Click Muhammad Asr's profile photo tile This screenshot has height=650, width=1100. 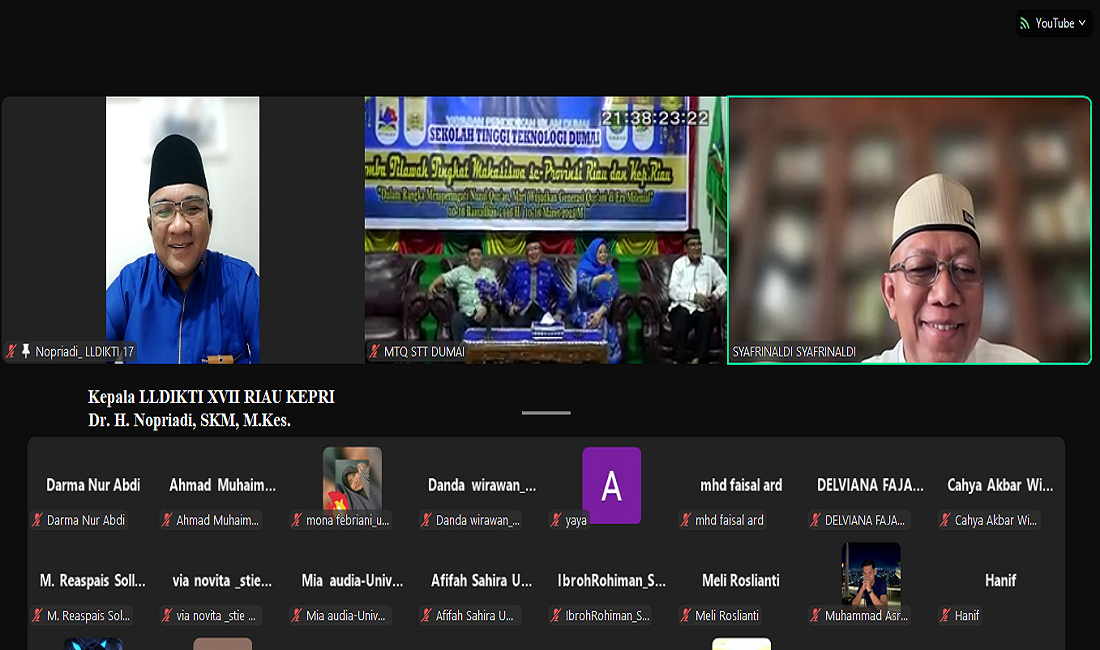tap(870, 573)
